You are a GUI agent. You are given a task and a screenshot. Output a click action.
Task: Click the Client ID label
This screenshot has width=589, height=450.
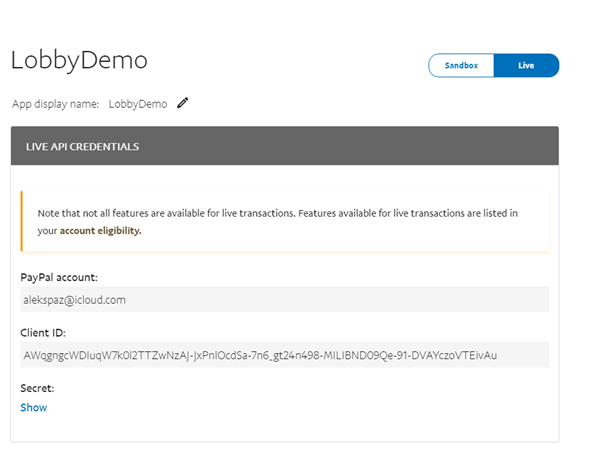(x=43, y=333)
